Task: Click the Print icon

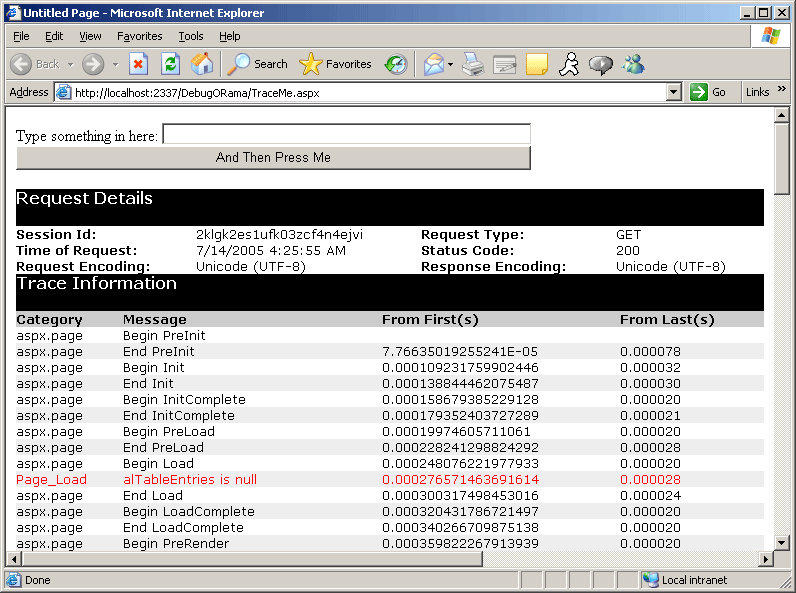Action: tap(473, 64)
